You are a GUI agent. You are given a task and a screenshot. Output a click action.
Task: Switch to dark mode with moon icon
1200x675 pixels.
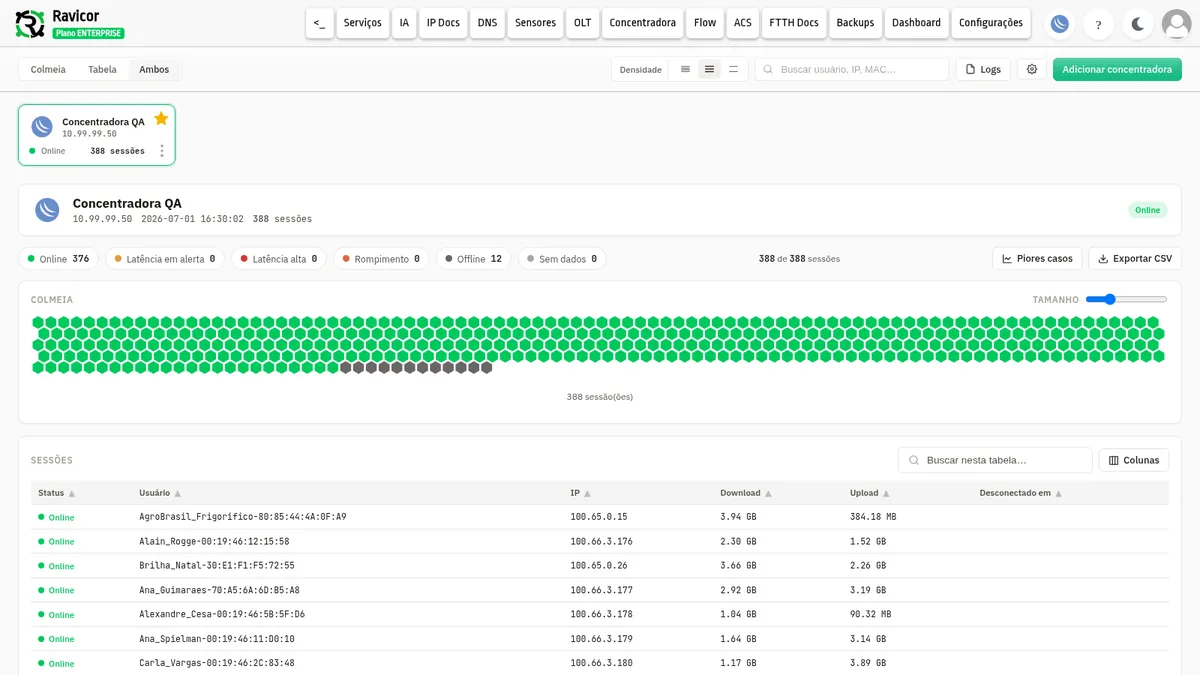1138,24
